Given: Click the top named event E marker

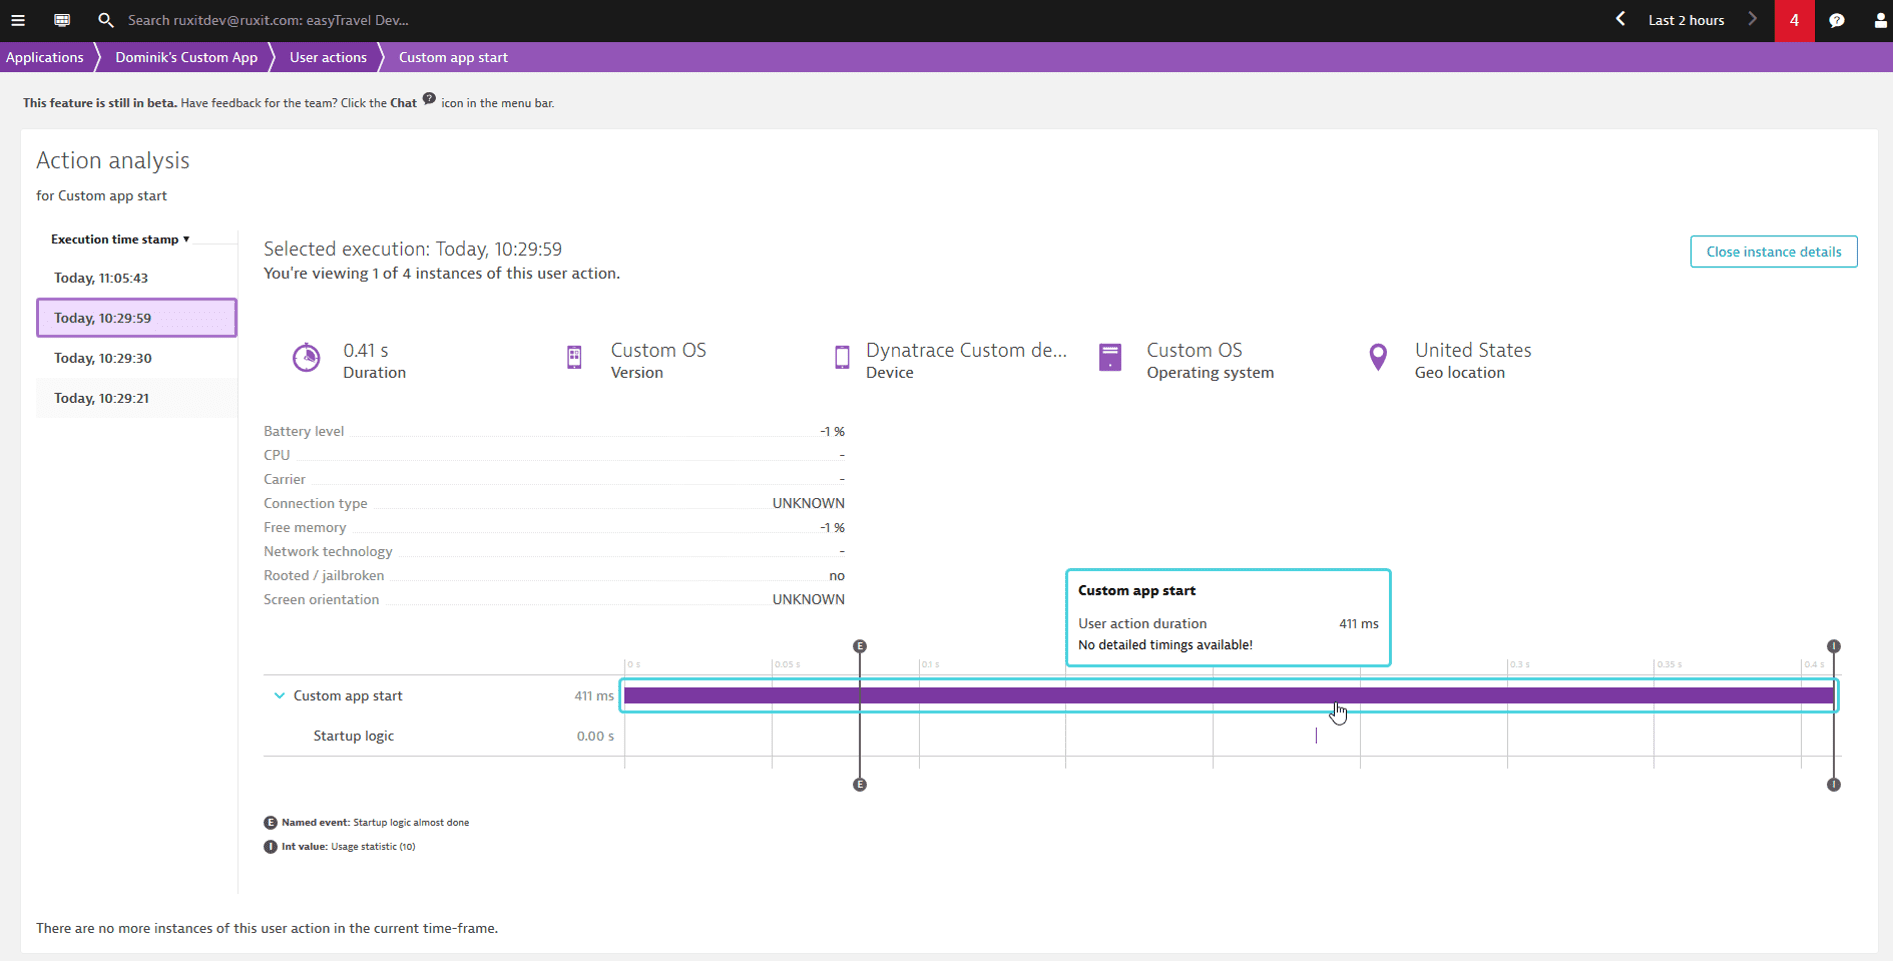Looking at the screenshot, I should tap(860, 646).
